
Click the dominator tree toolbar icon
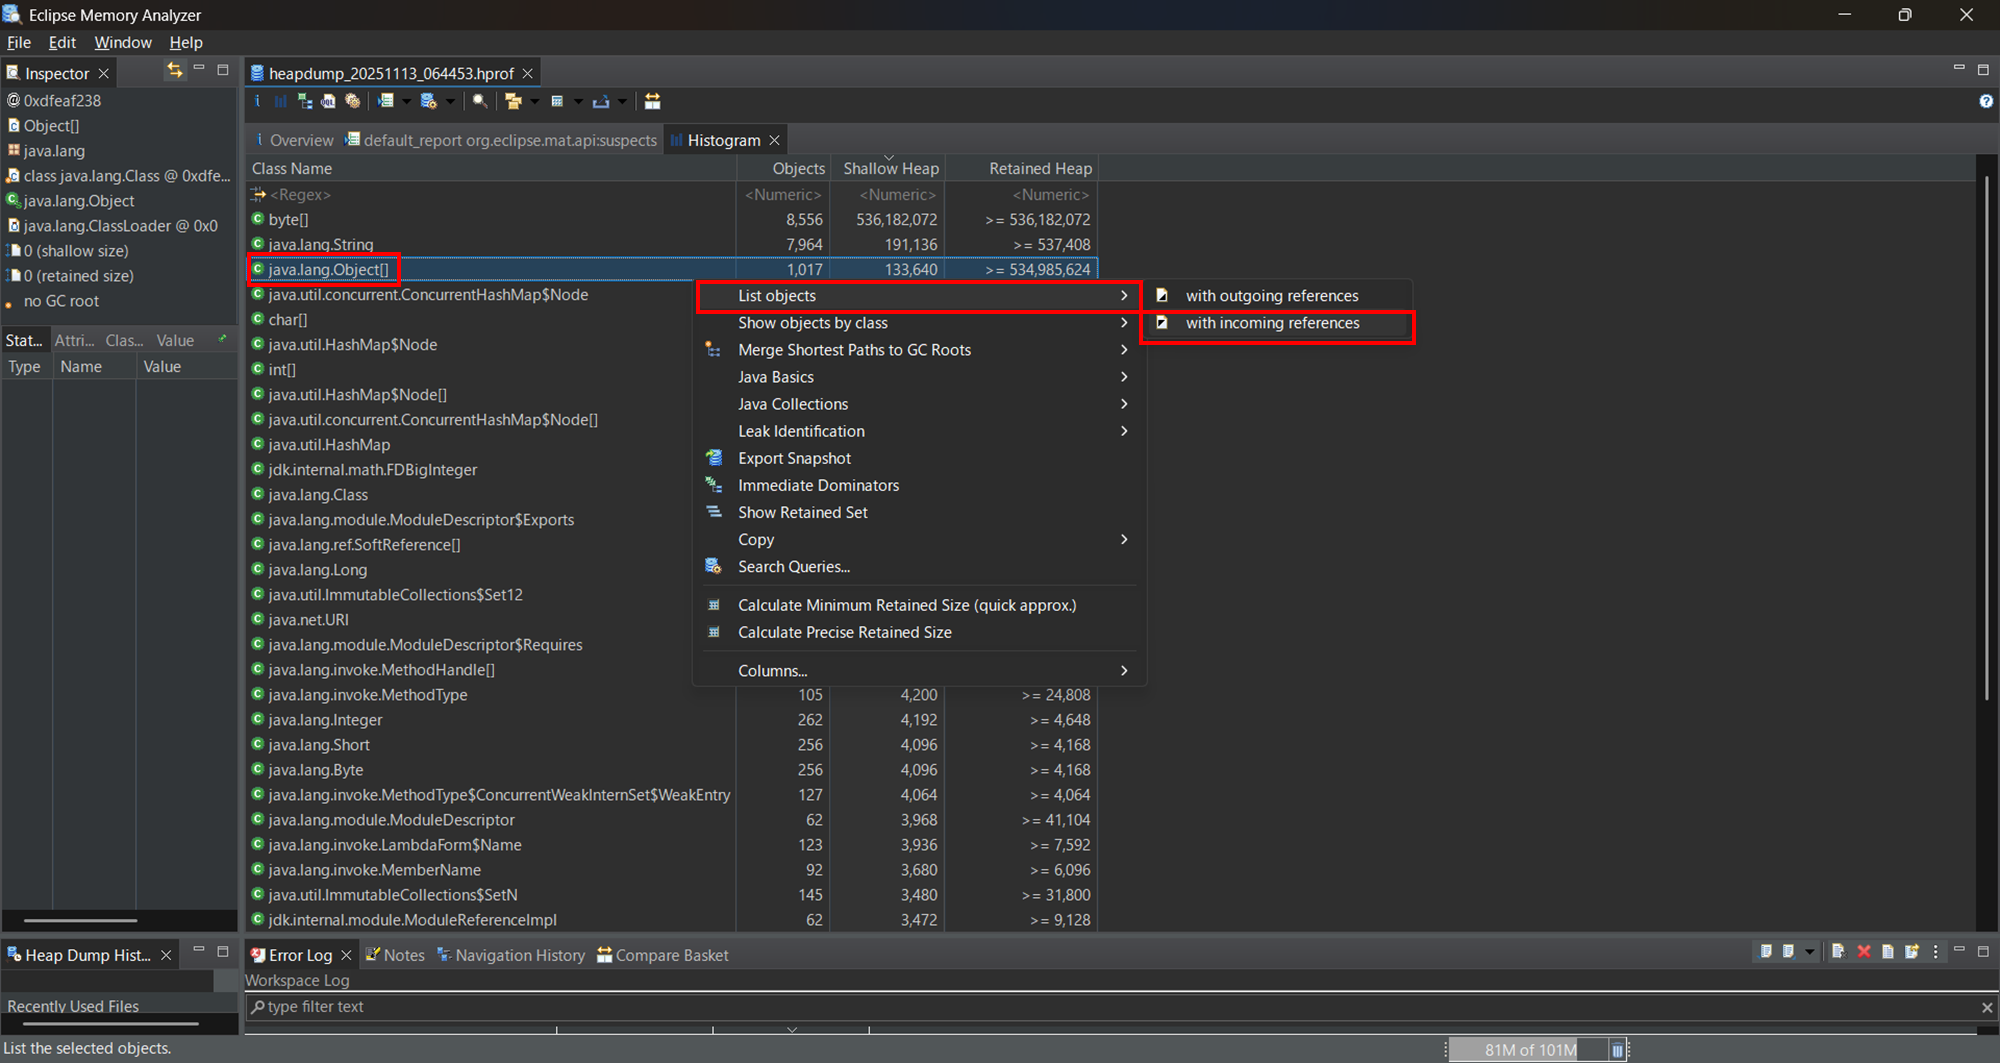pos(305,101)
